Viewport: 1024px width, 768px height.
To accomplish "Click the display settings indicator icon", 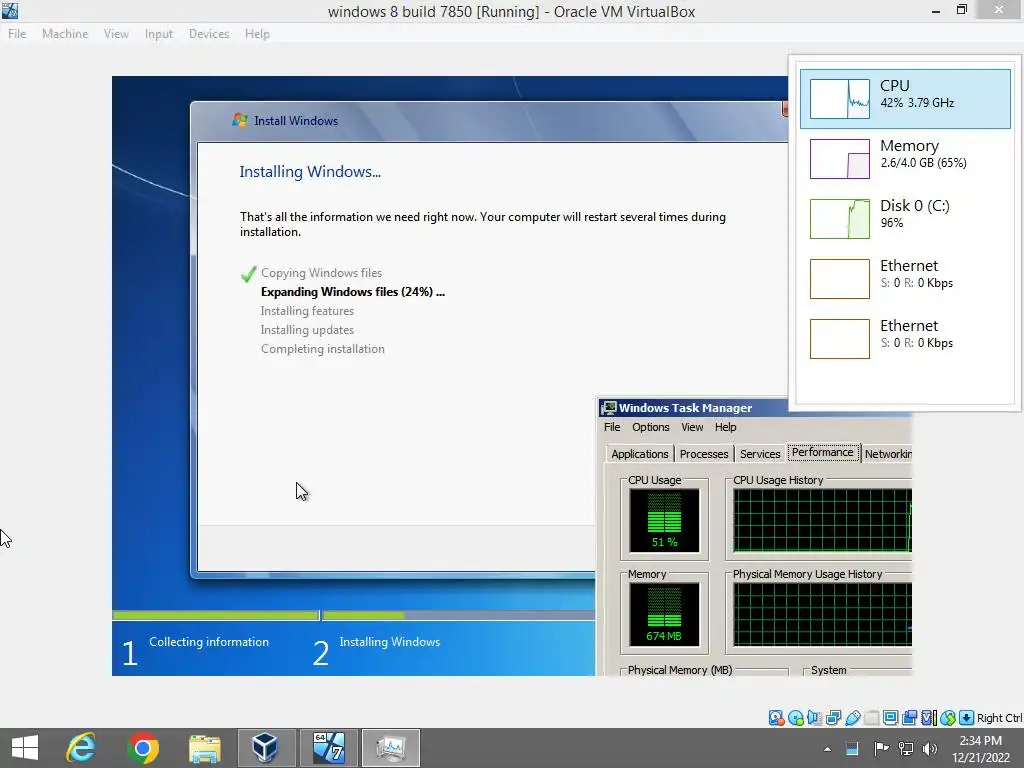I will pyautogui.click(x=890, y=718).
